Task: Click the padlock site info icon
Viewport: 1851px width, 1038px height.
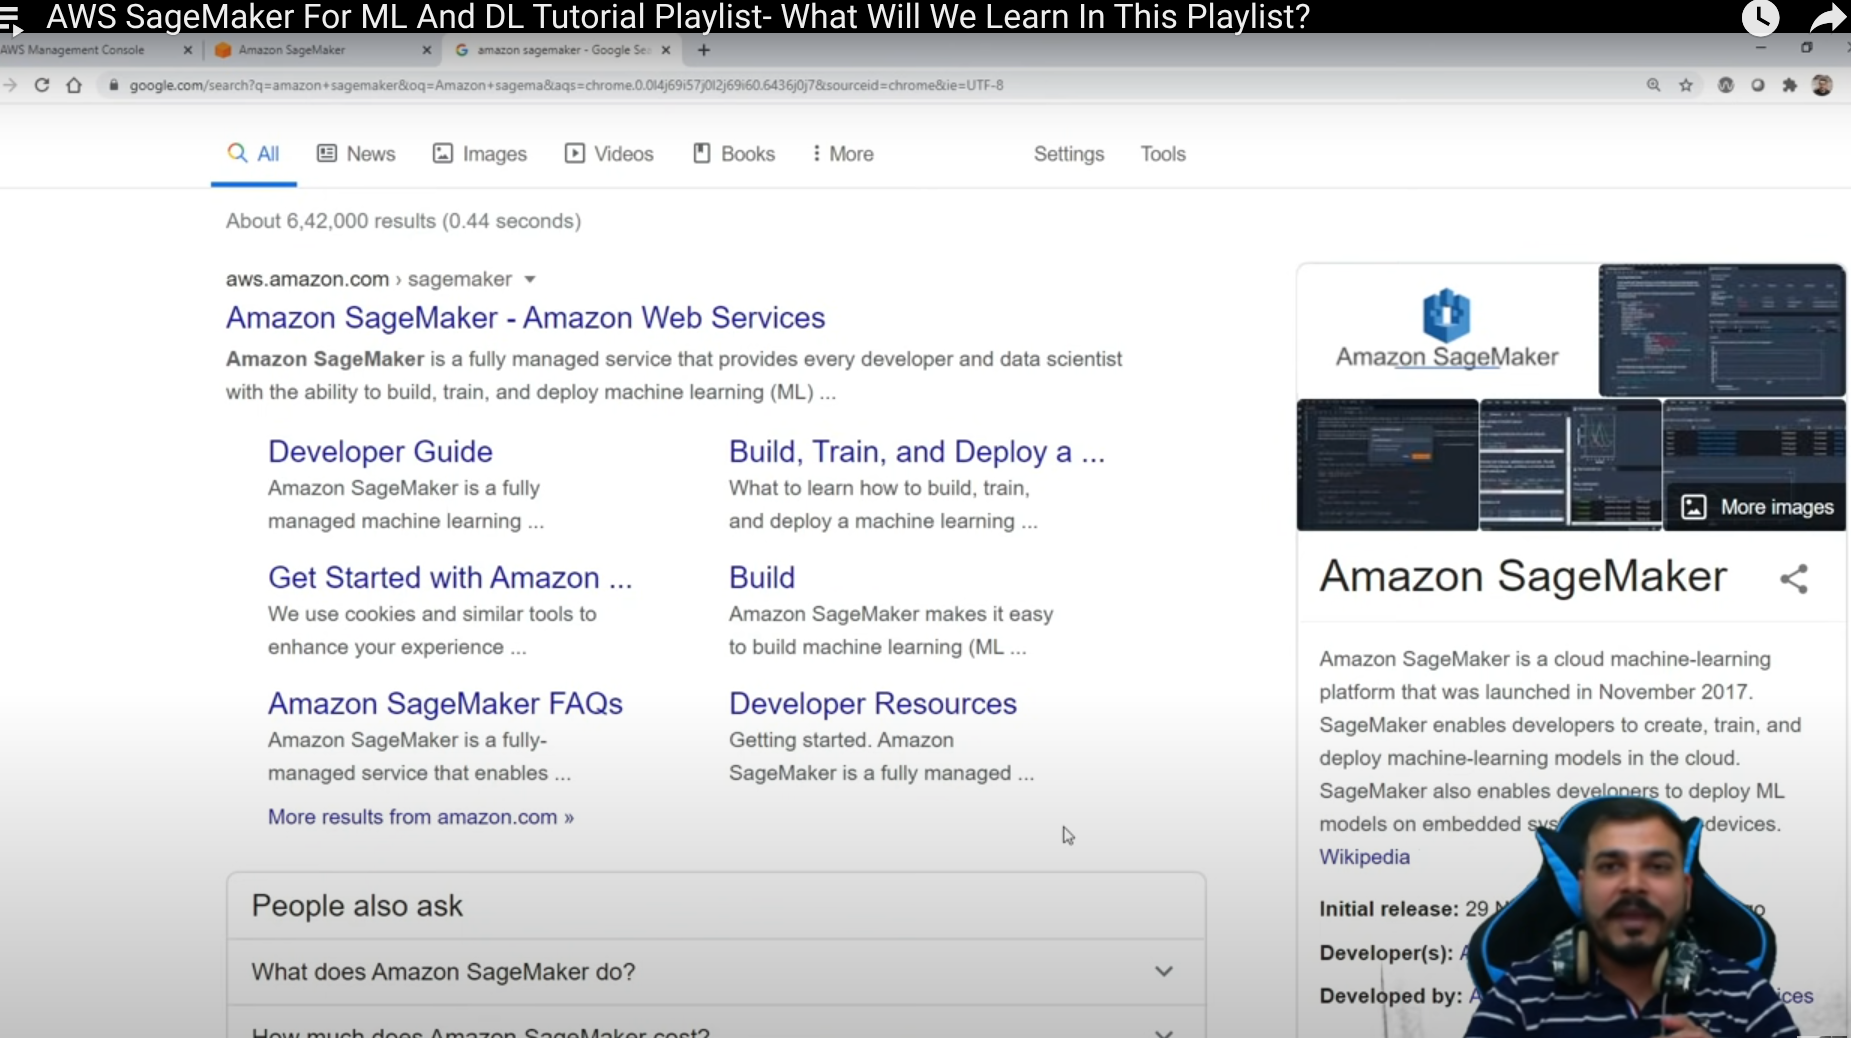Action: click(113, 85)
